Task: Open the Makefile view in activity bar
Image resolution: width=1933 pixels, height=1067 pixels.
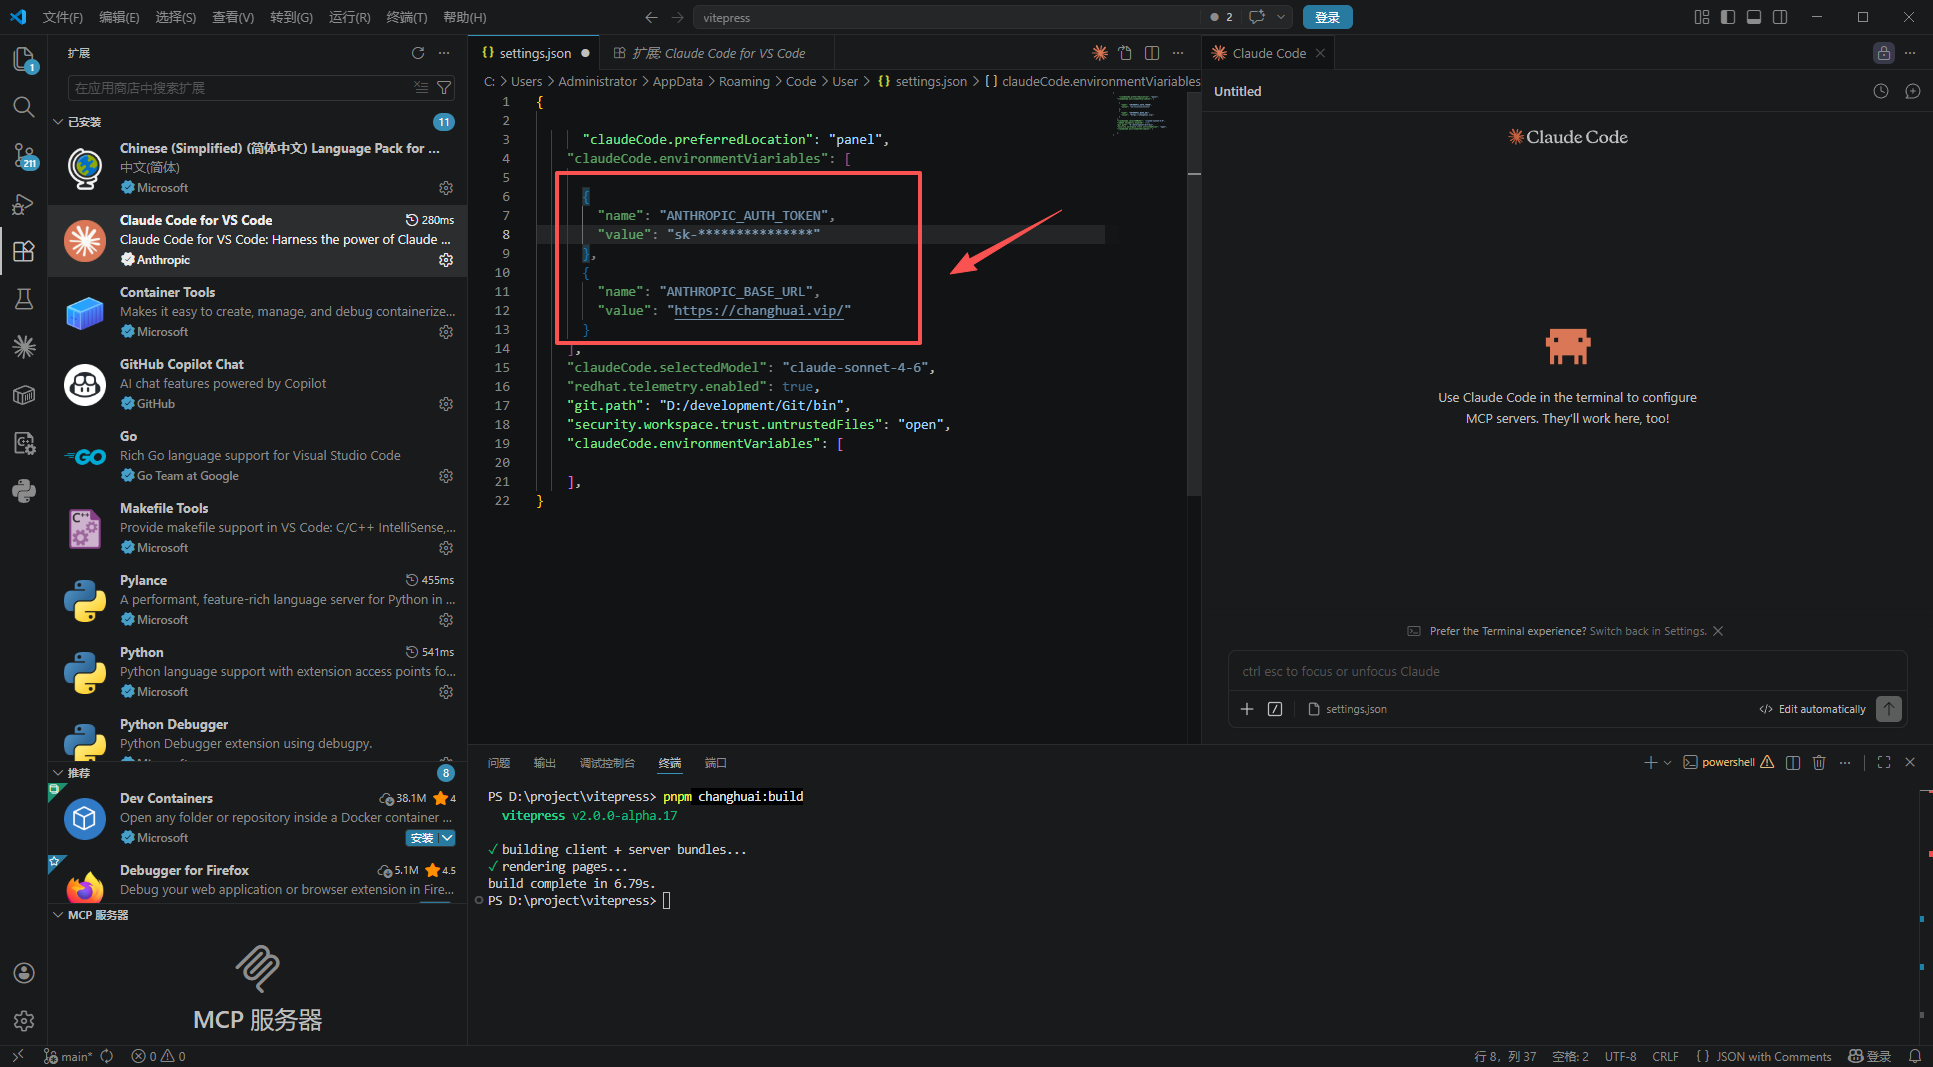Action: (24, 443)
